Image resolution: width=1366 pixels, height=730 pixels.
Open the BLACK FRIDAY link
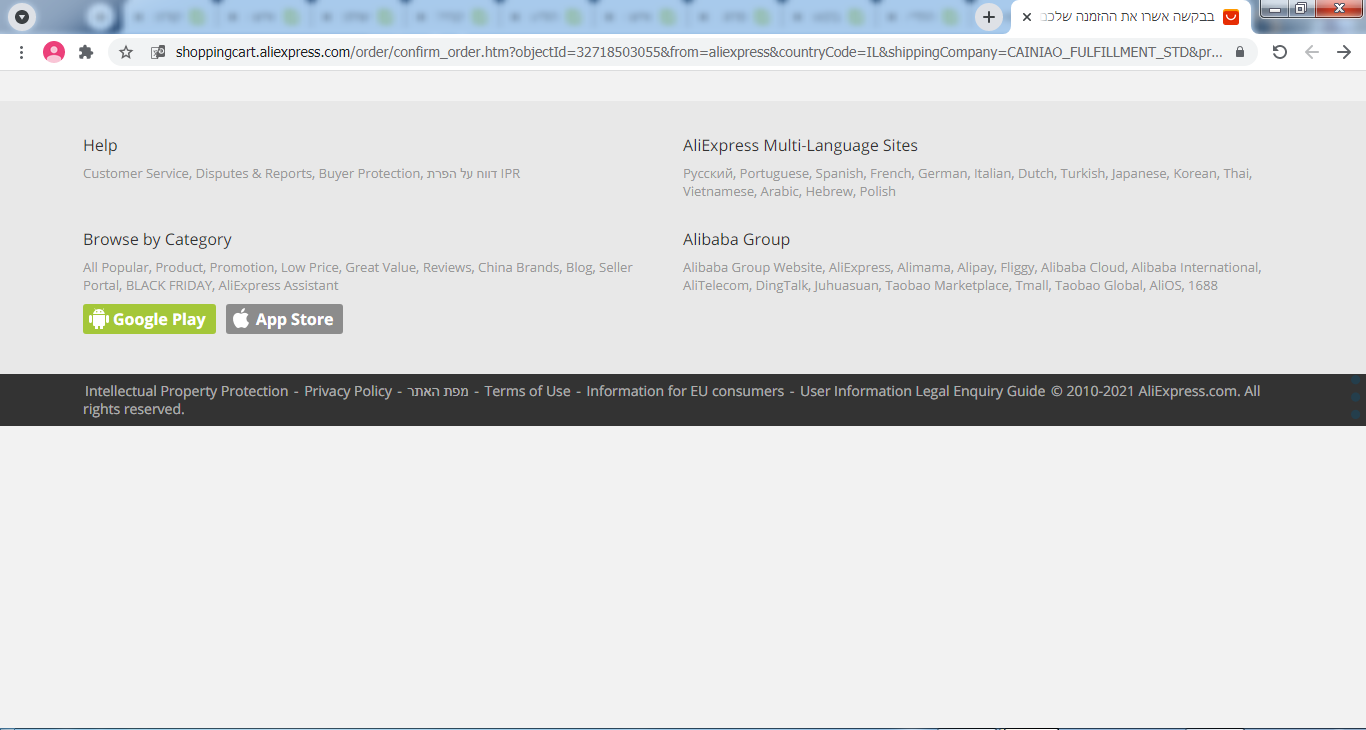click(x=169, y=285)
